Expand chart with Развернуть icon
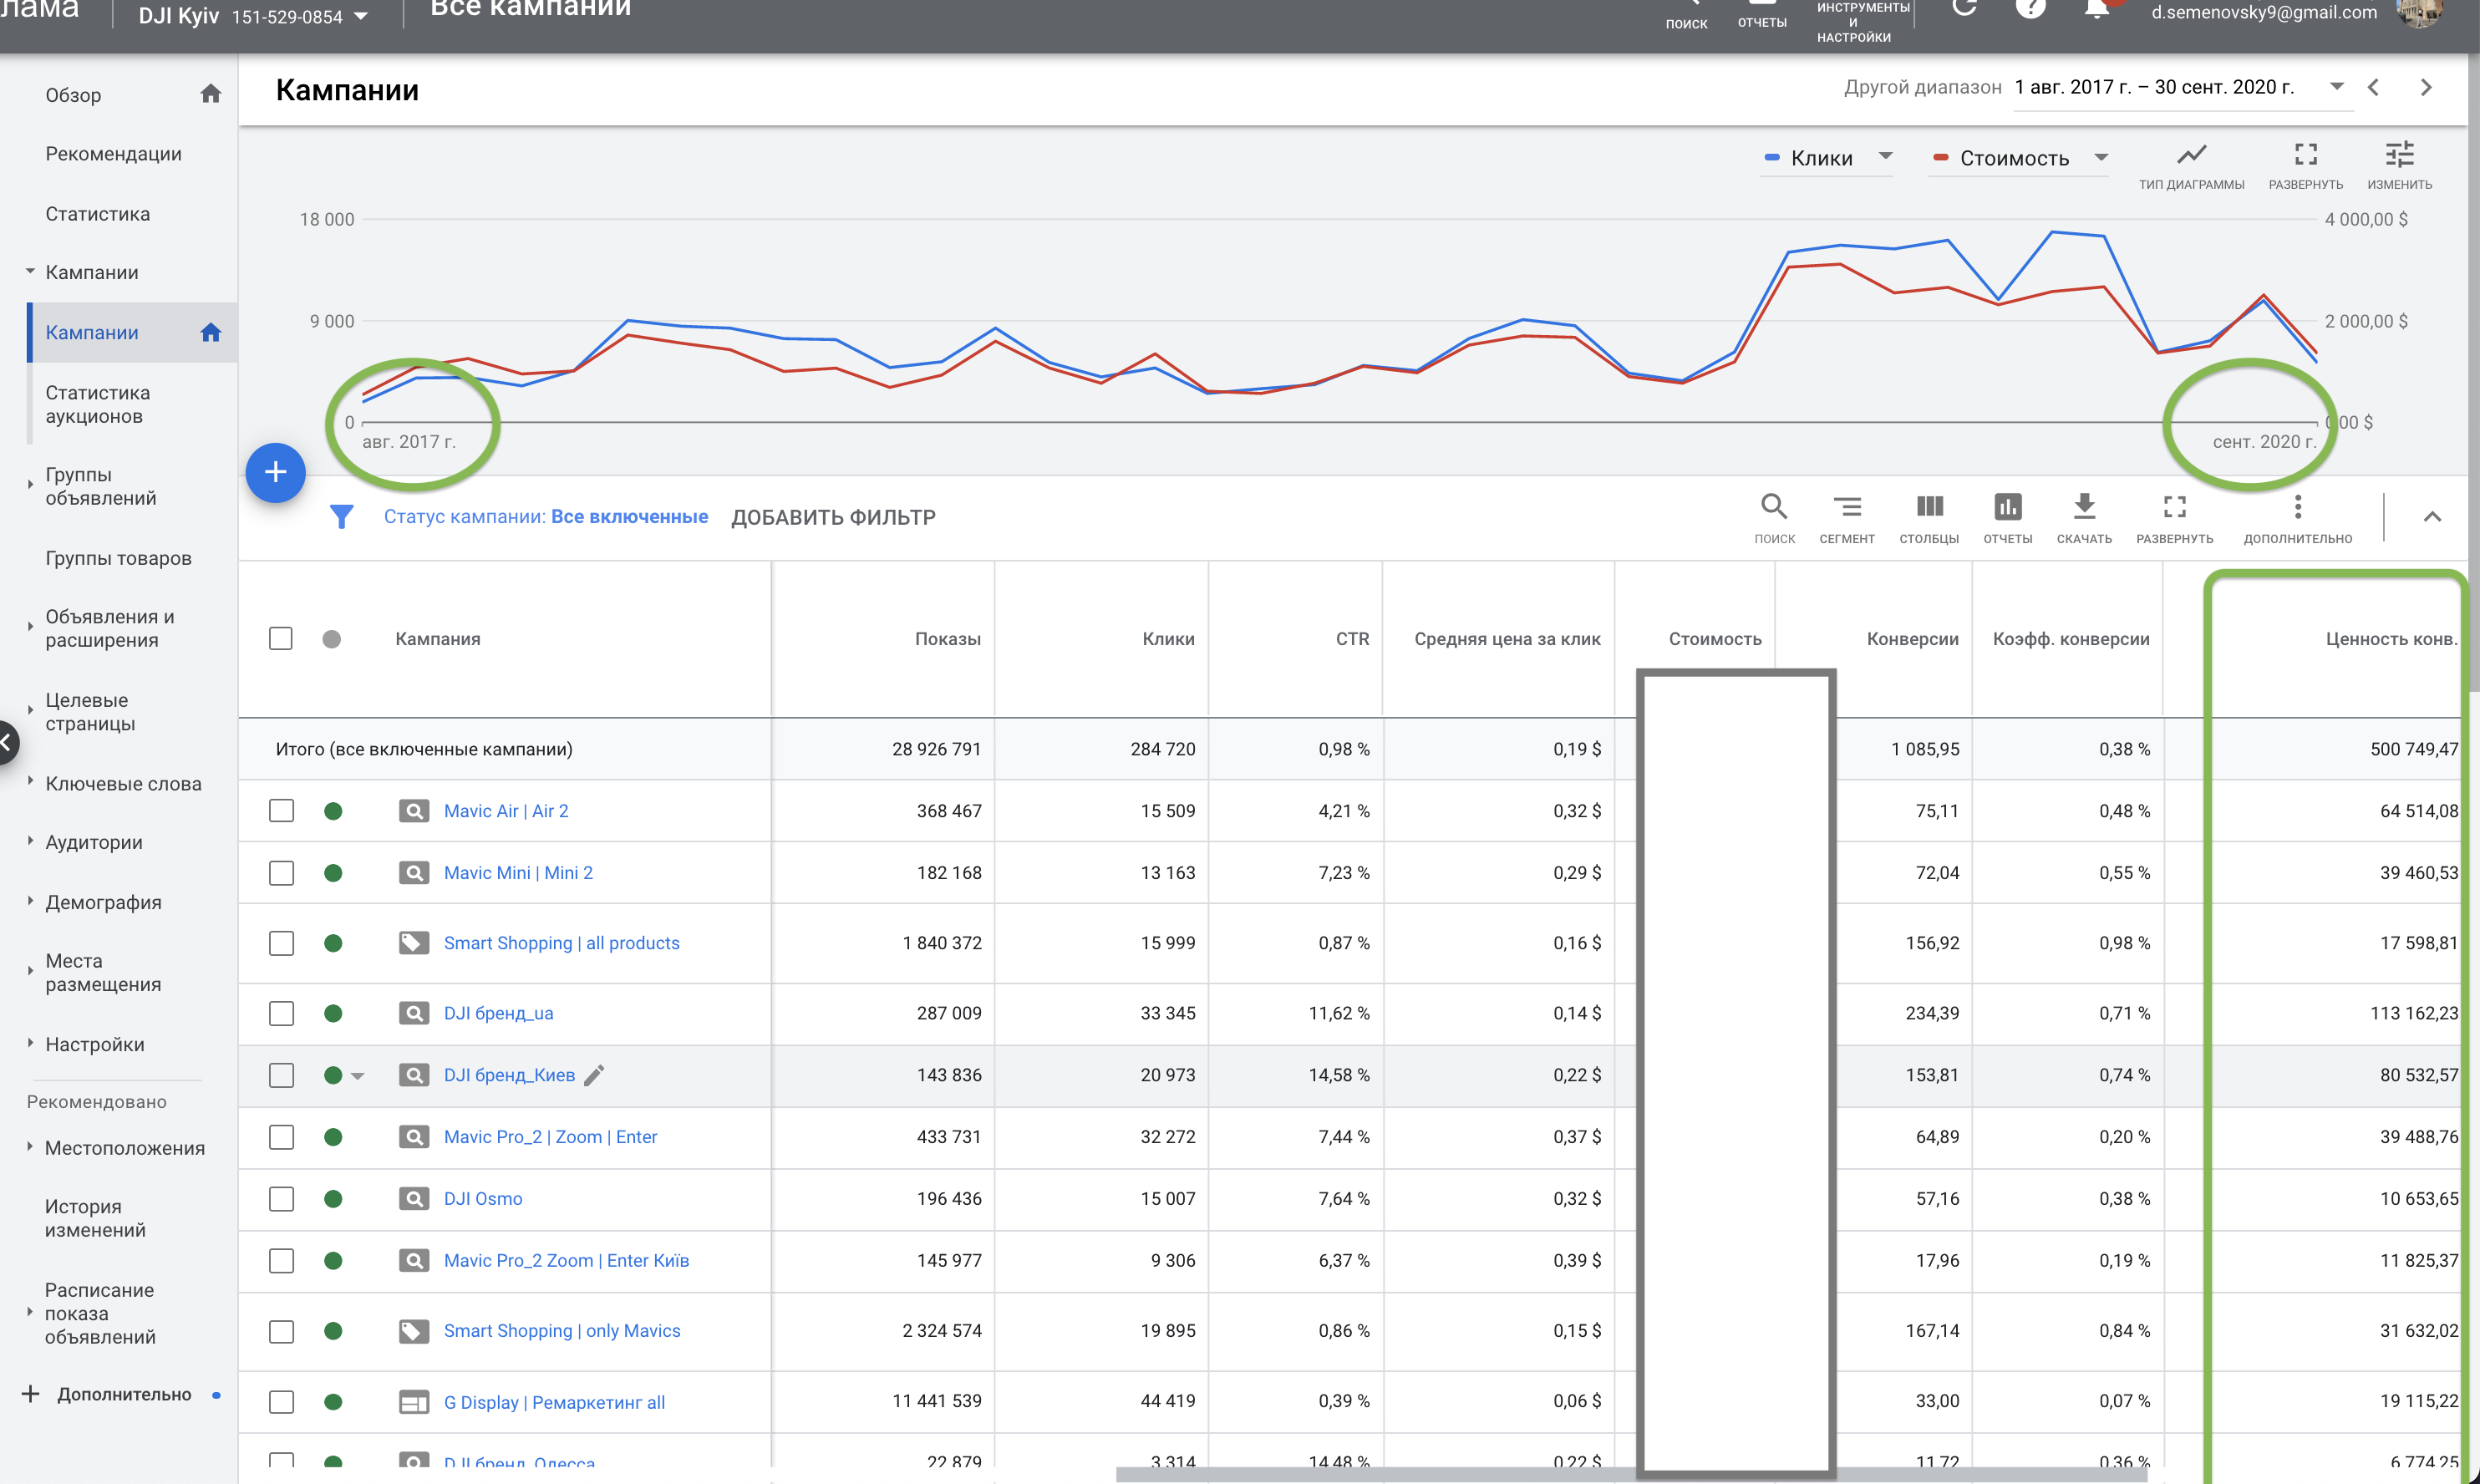Image resolution: width=2480 pixels, height=1484 pixels. (x=2305, y=155)
